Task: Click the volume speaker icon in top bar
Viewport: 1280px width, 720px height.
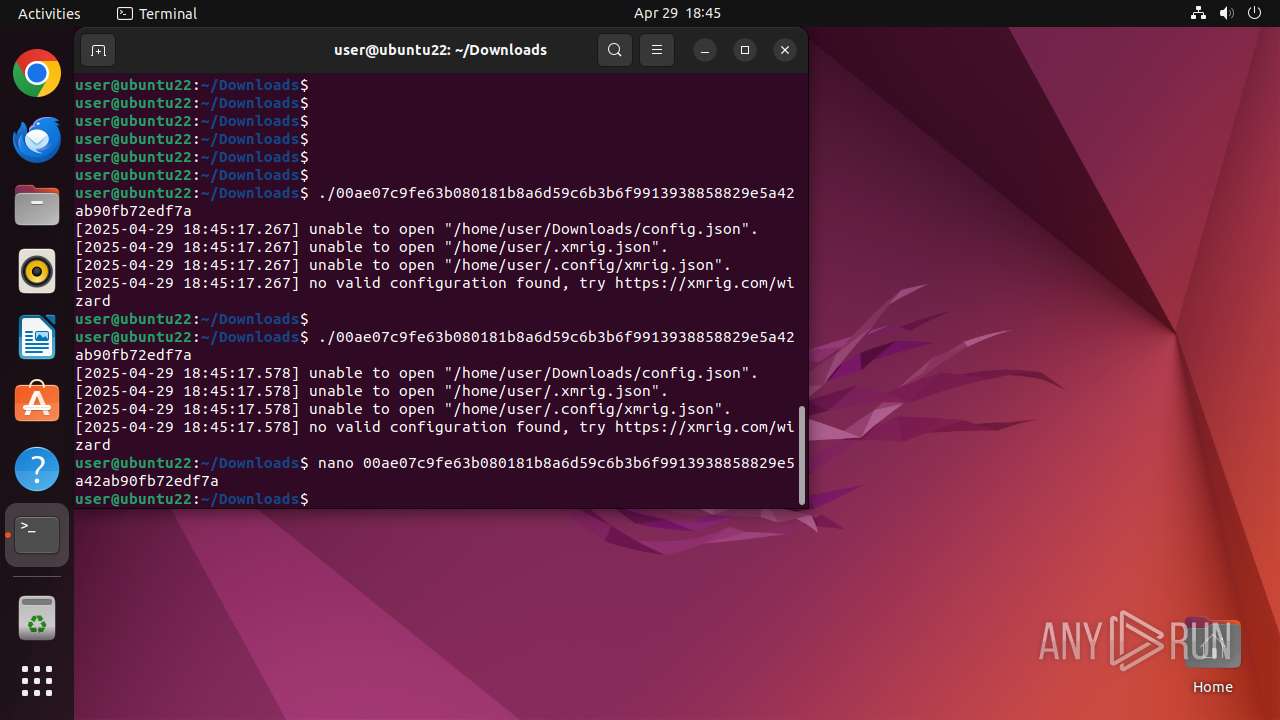Action: (1226, 13)
